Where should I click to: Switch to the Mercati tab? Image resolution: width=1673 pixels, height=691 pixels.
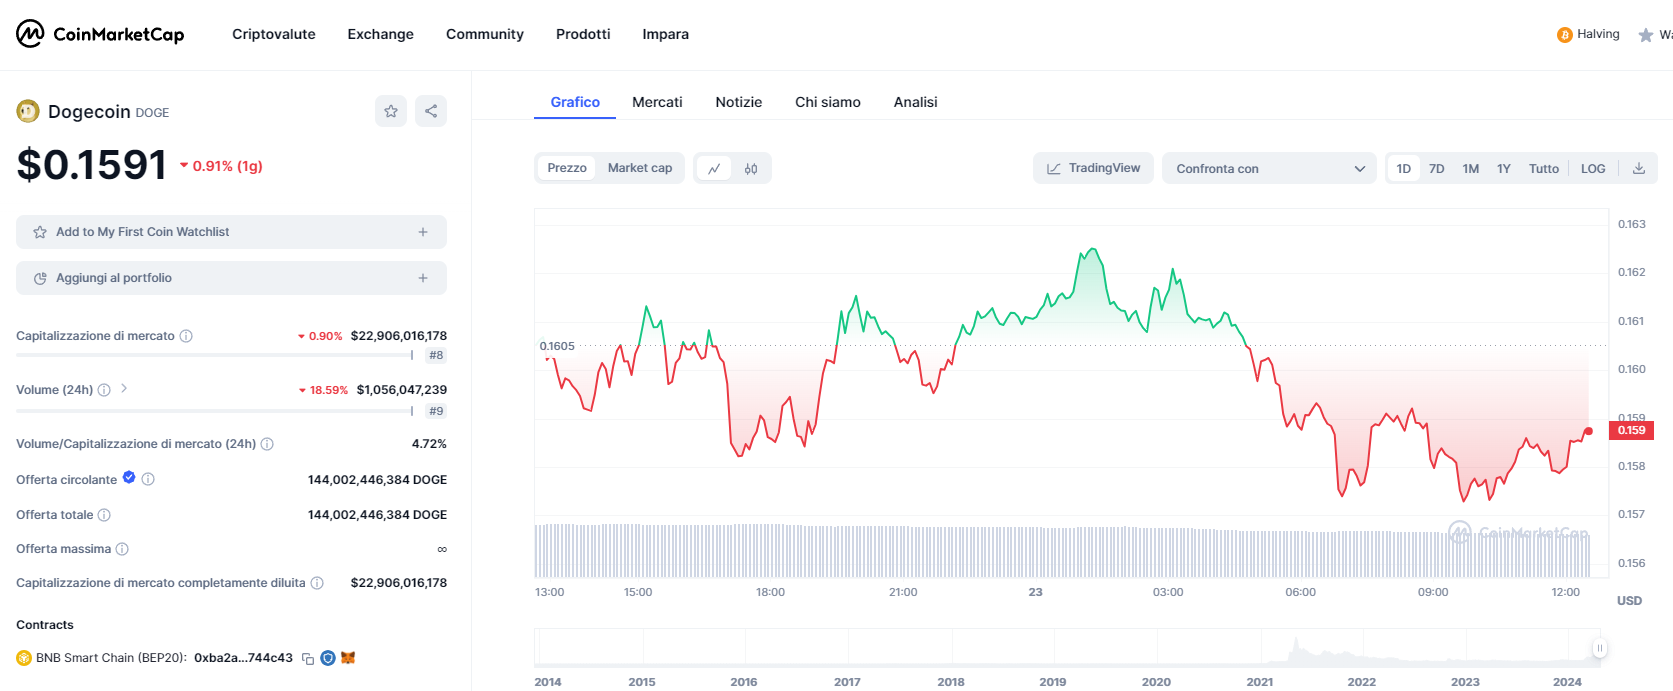657,102
